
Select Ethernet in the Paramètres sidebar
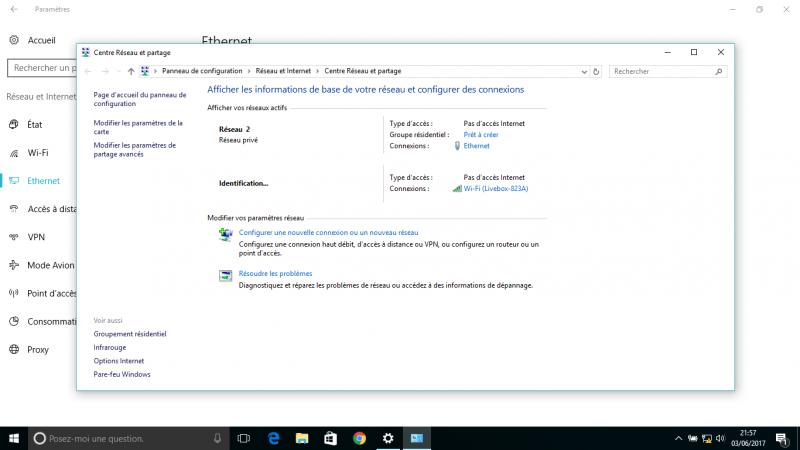(43, 181)
